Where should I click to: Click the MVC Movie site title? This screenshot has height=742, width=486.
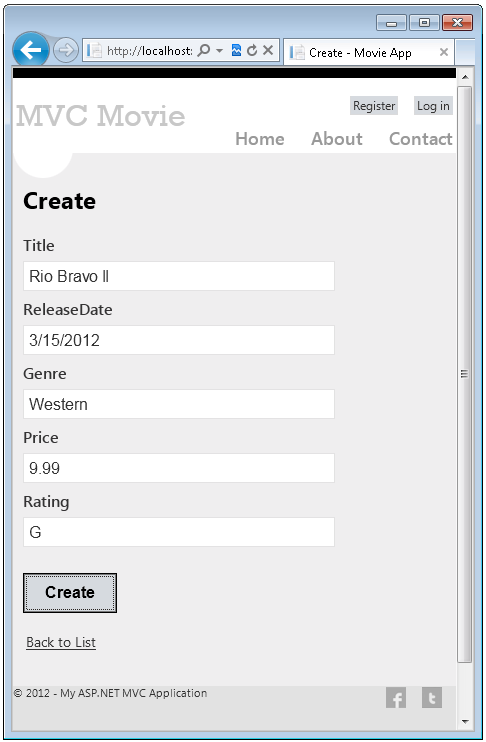(x=100, y=115)
